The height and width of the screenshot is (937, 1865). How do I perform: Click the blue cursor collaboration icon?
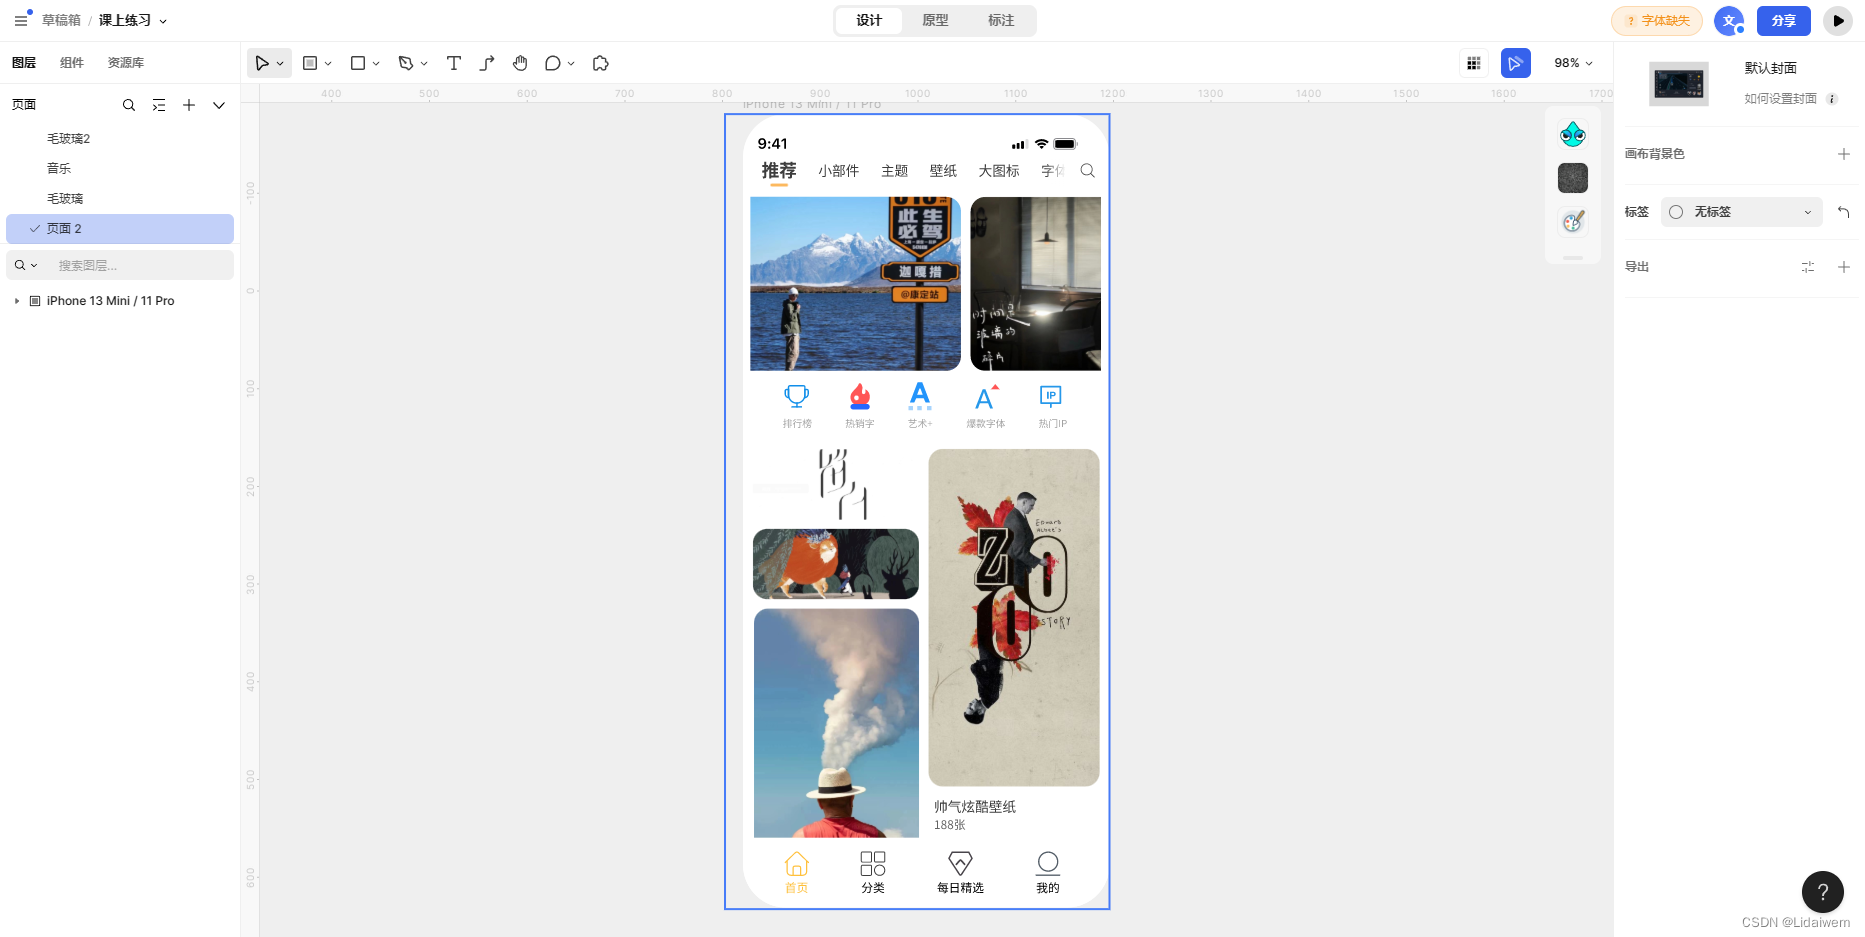(1516, 63)
